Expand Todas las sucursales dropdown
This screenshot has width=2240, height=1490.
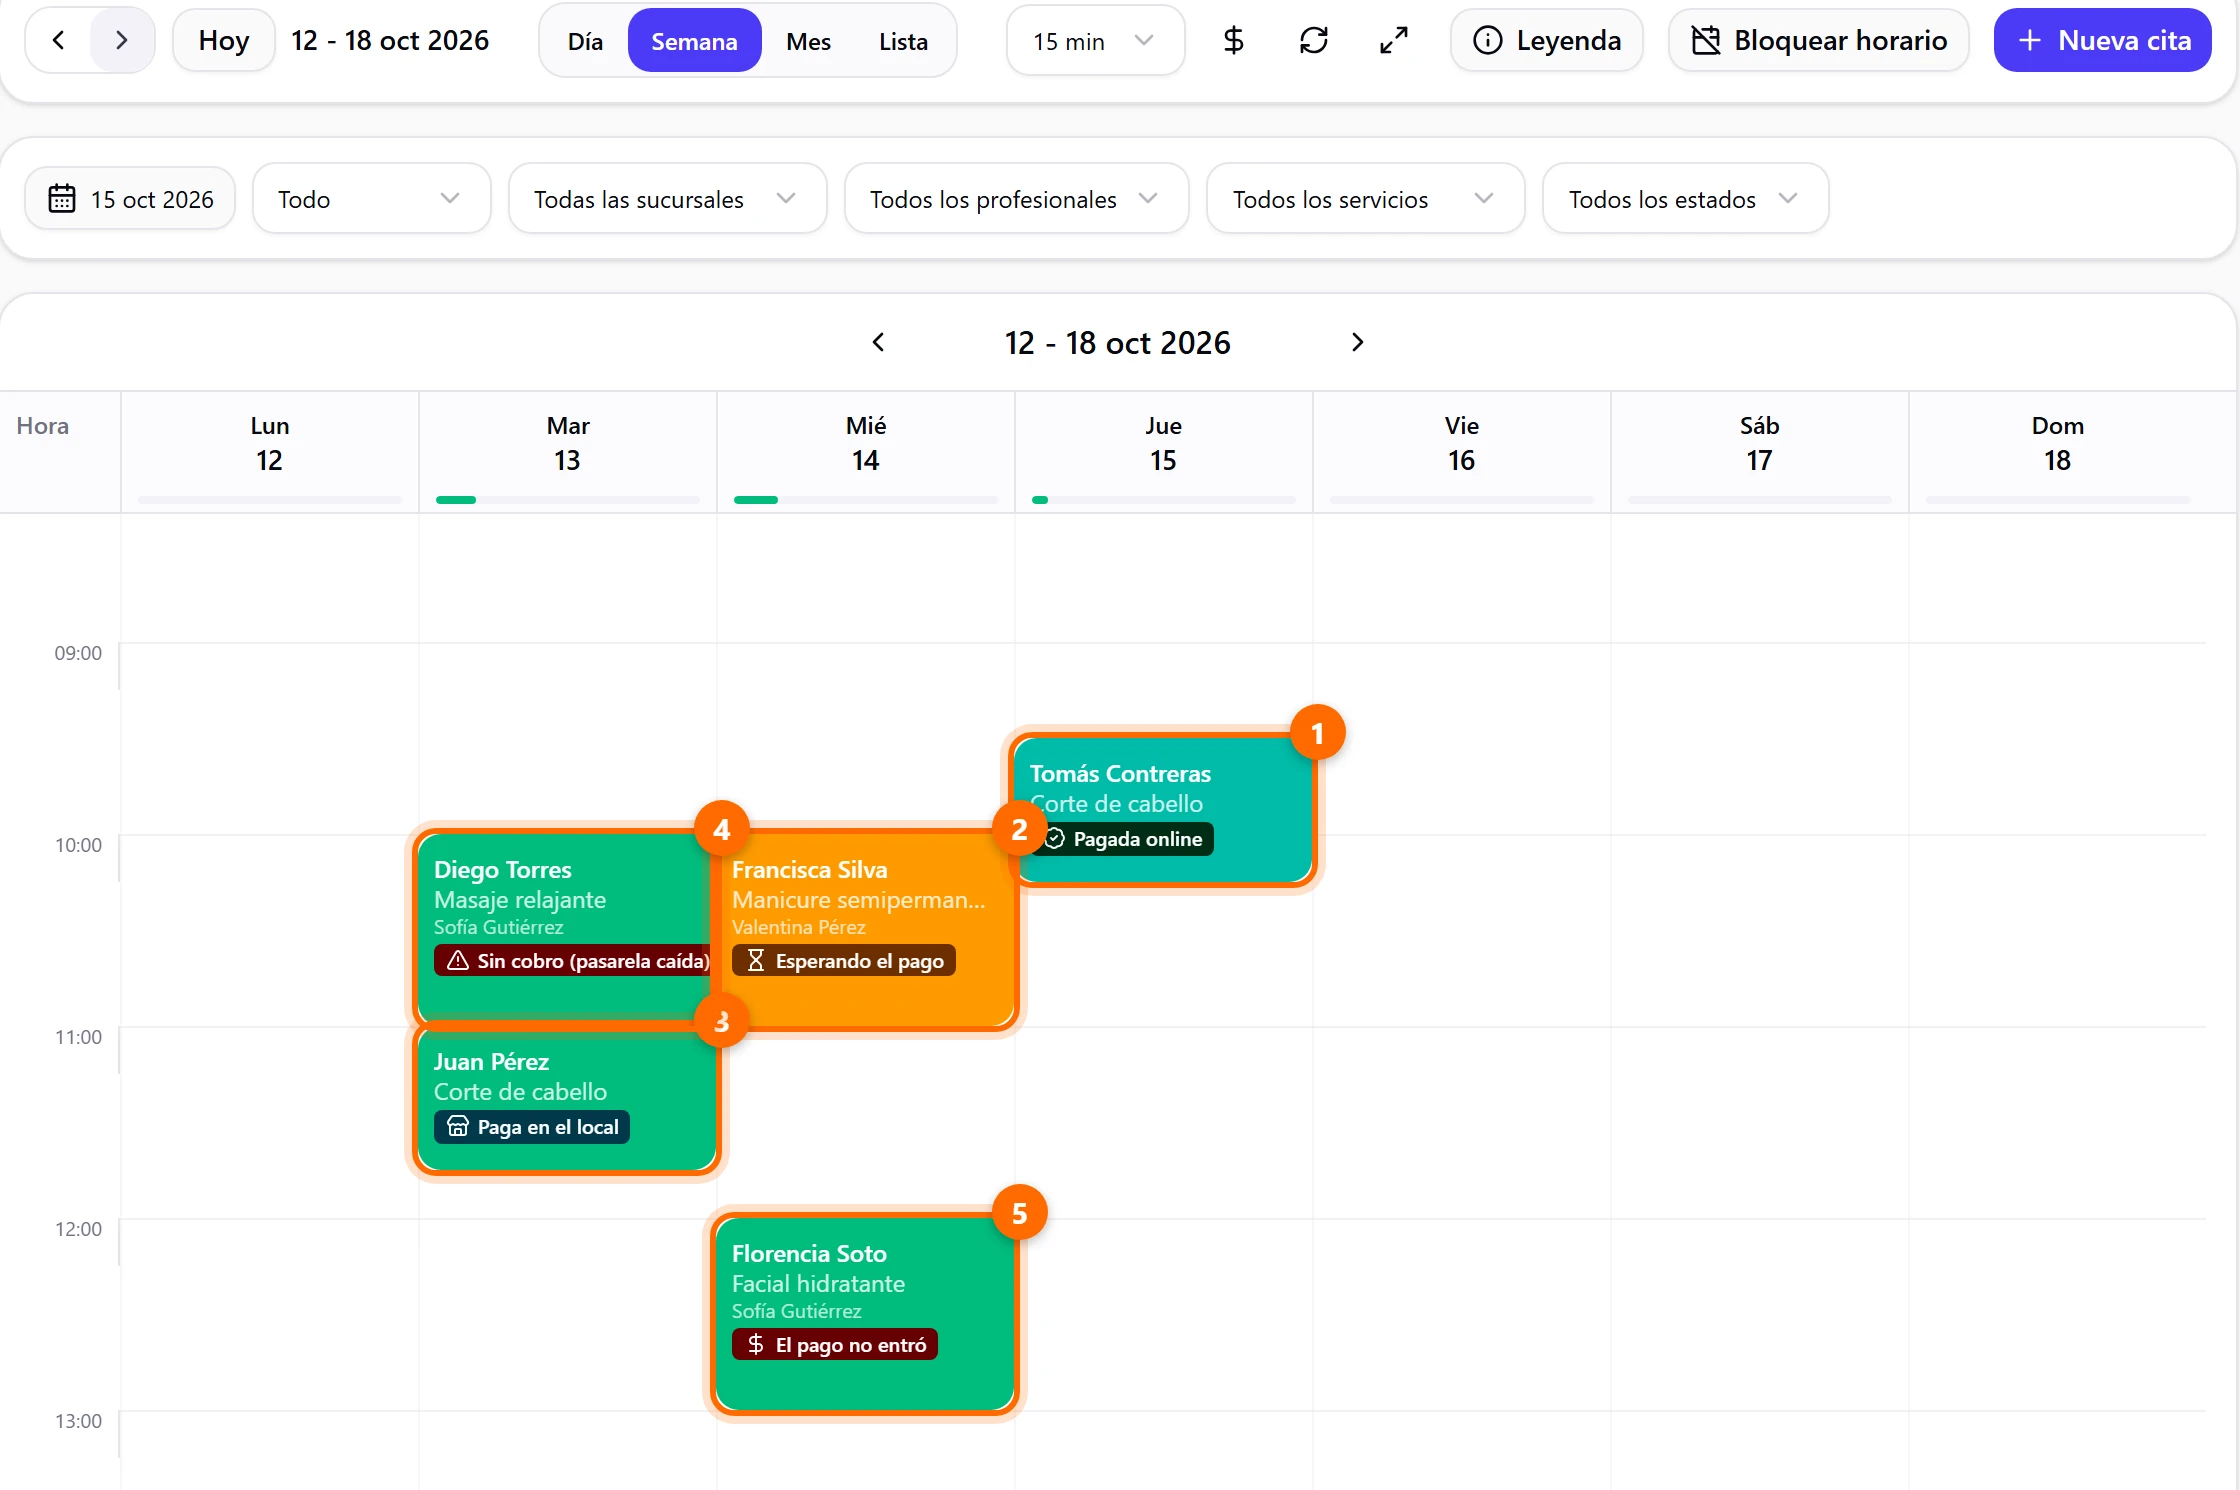(667, 198)
